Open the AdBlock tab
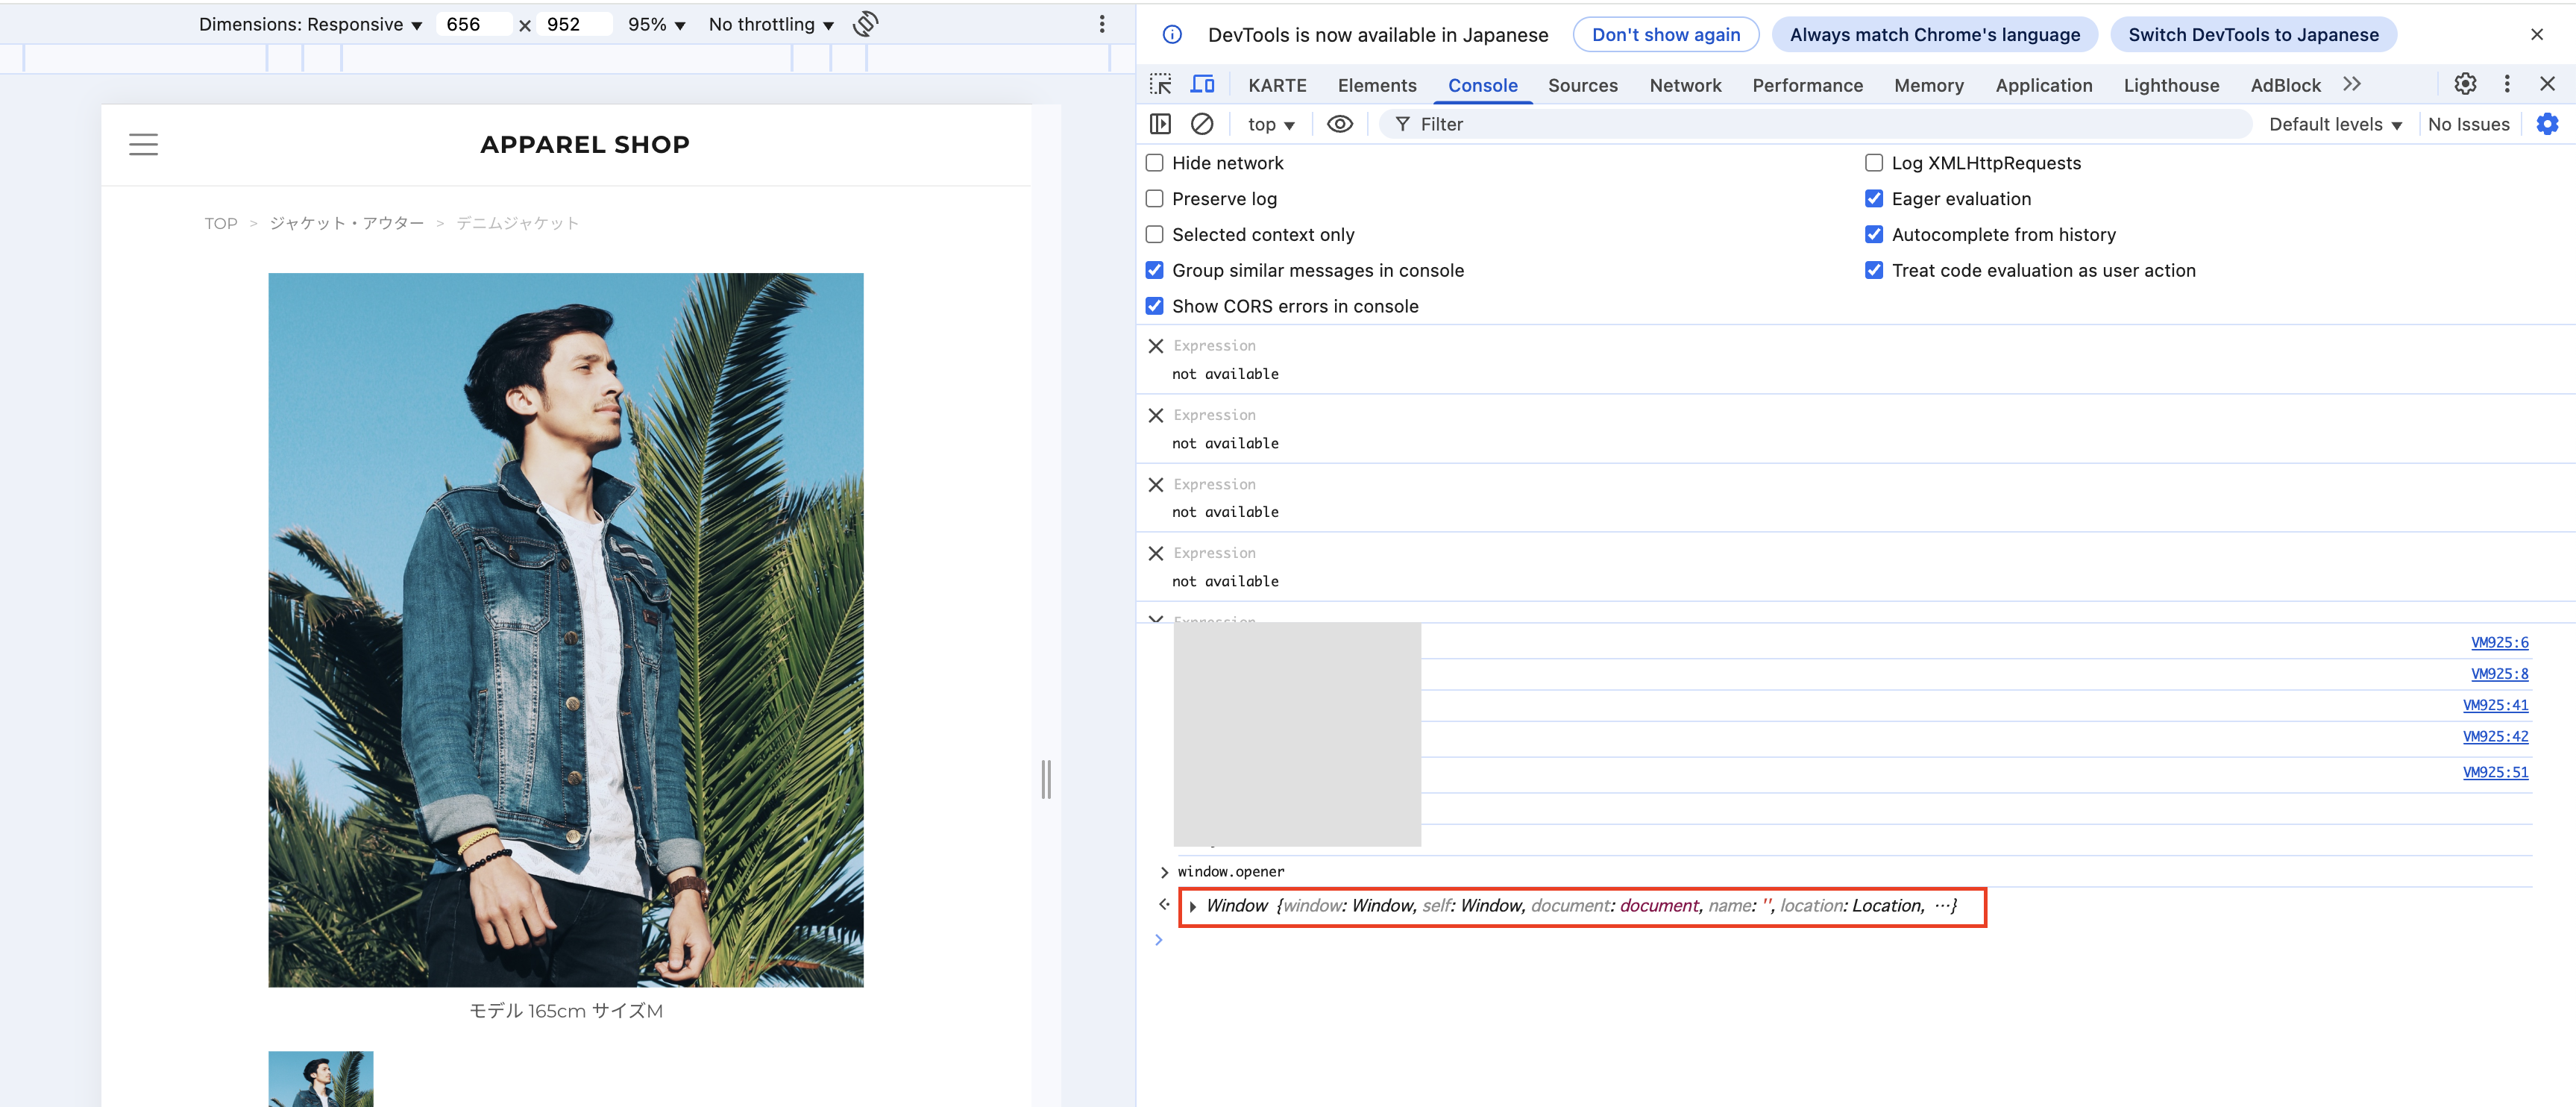This screenshot has width=2576, height=1107. pos(2285,85)
